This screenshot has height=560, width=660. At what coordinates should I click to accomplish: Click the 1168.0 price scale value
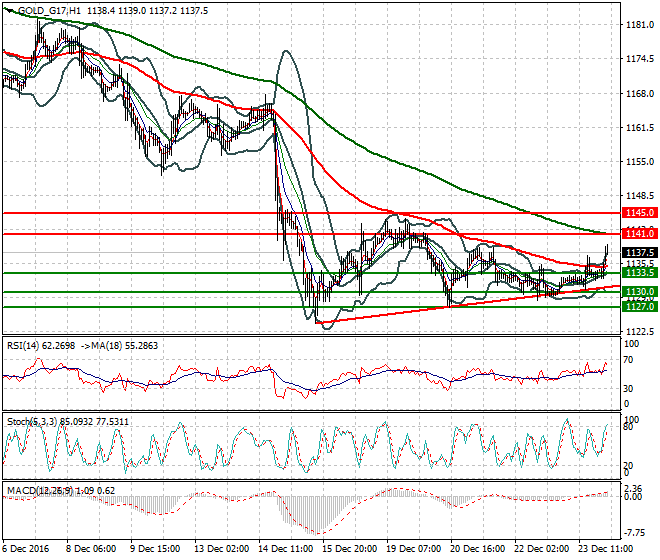coord(640,93)
